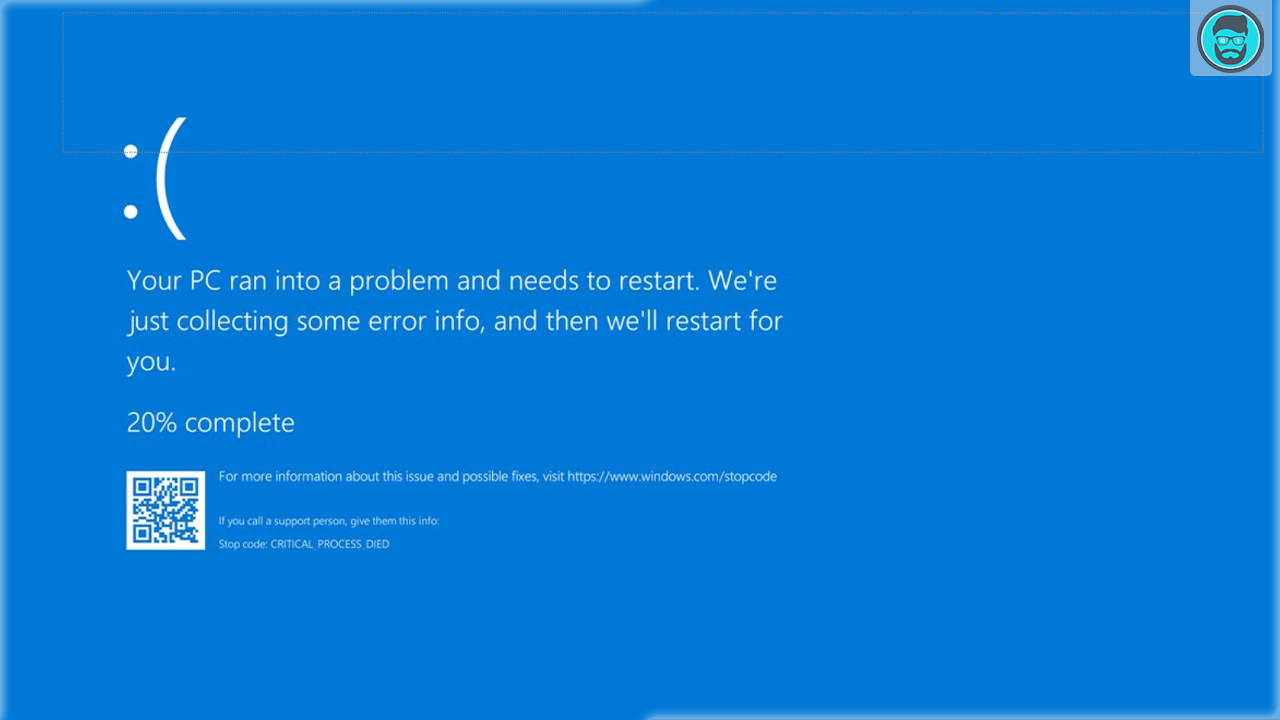Click the "Stop code:" label
Image resolution: width=1280 pixels, height=720 pixels.
[243, 544]
